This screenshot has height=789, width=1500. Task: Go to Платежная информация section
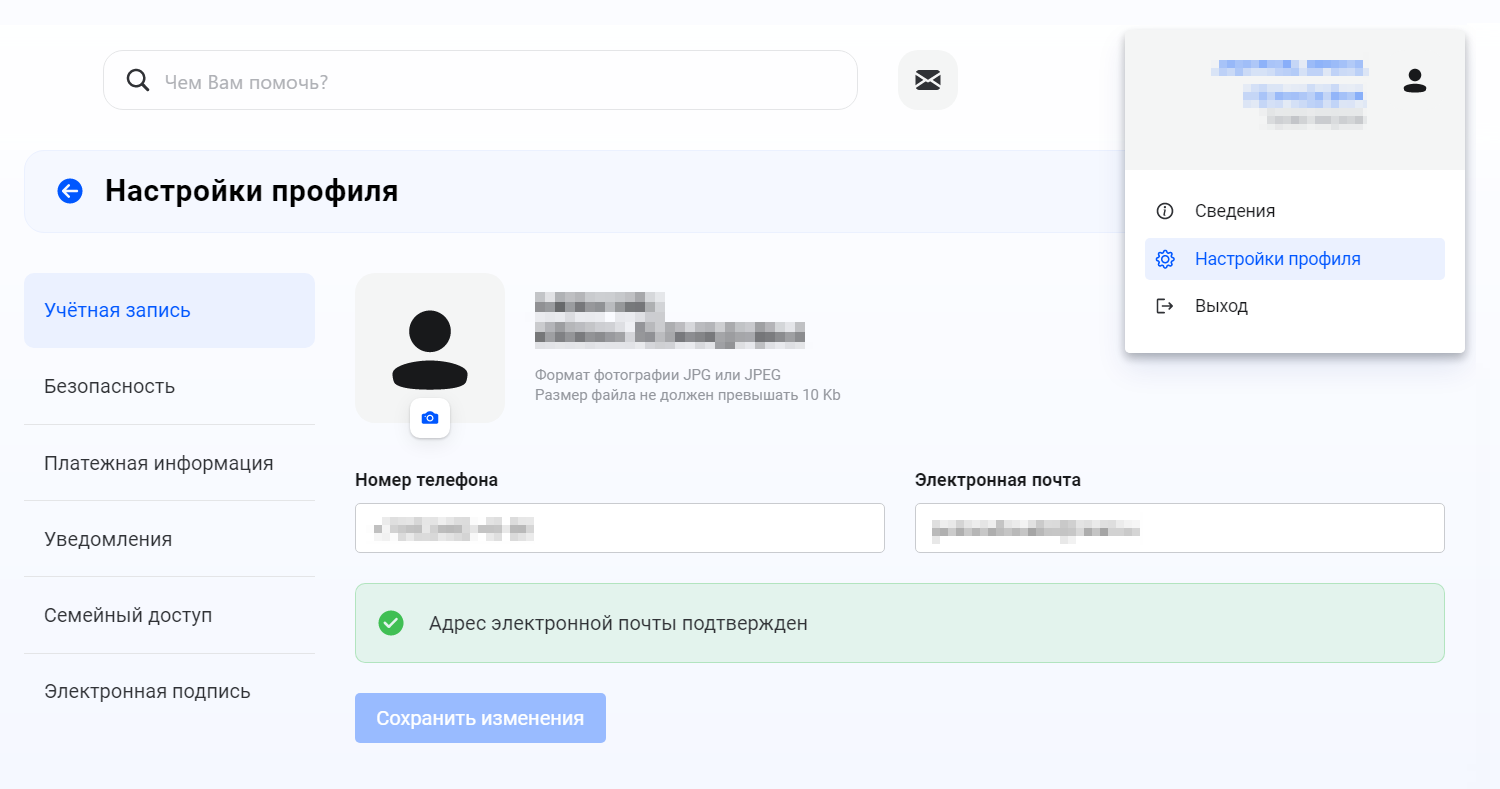click(169, 463)
